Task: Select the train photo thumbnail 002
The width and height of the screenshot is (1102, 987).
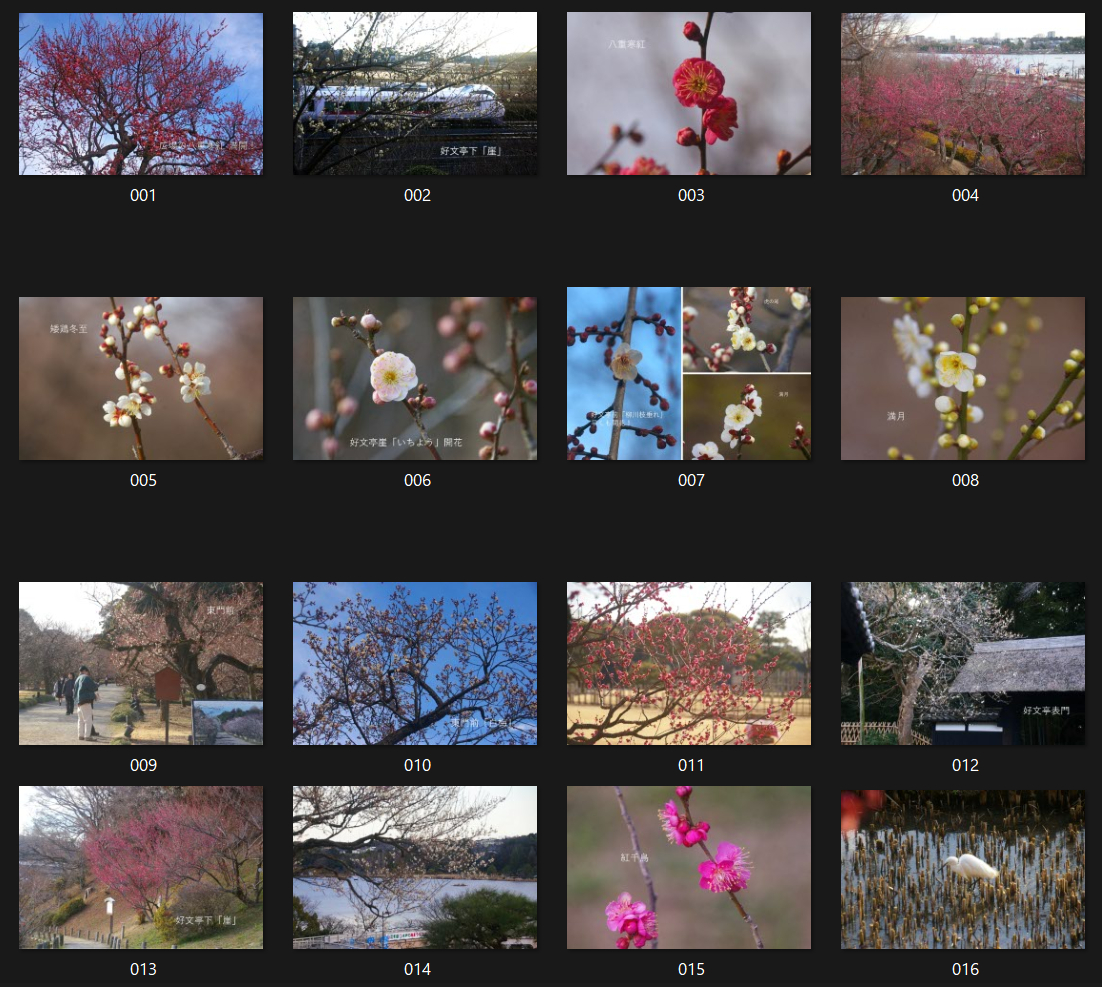Action: 415,94
